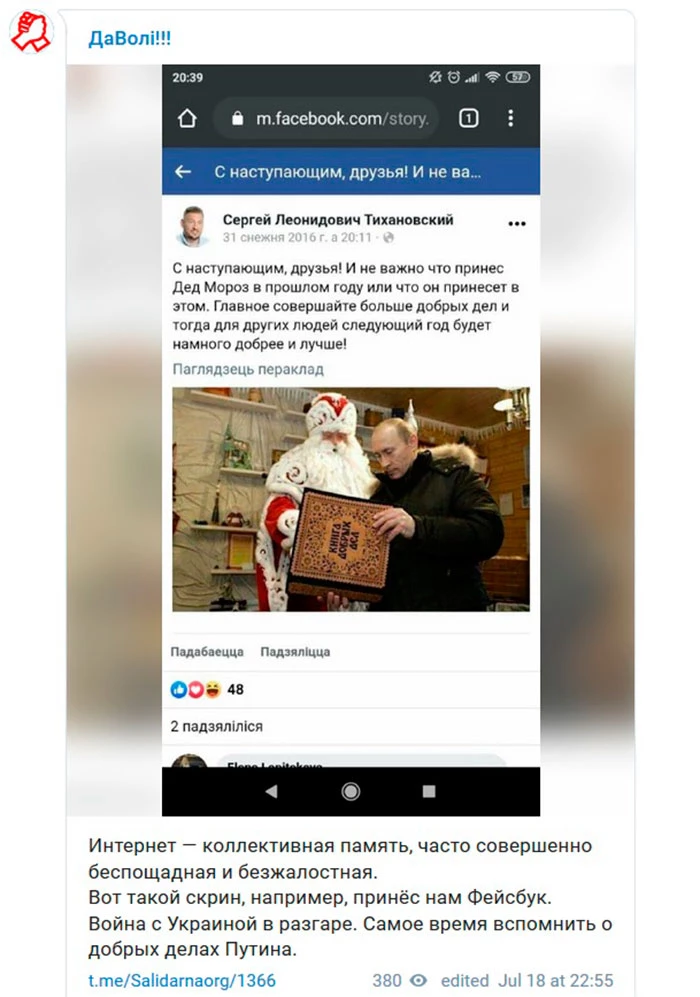This screenshot has height=997, width=700.
Task: Open the browser three-dot menu
Action: 510,118
